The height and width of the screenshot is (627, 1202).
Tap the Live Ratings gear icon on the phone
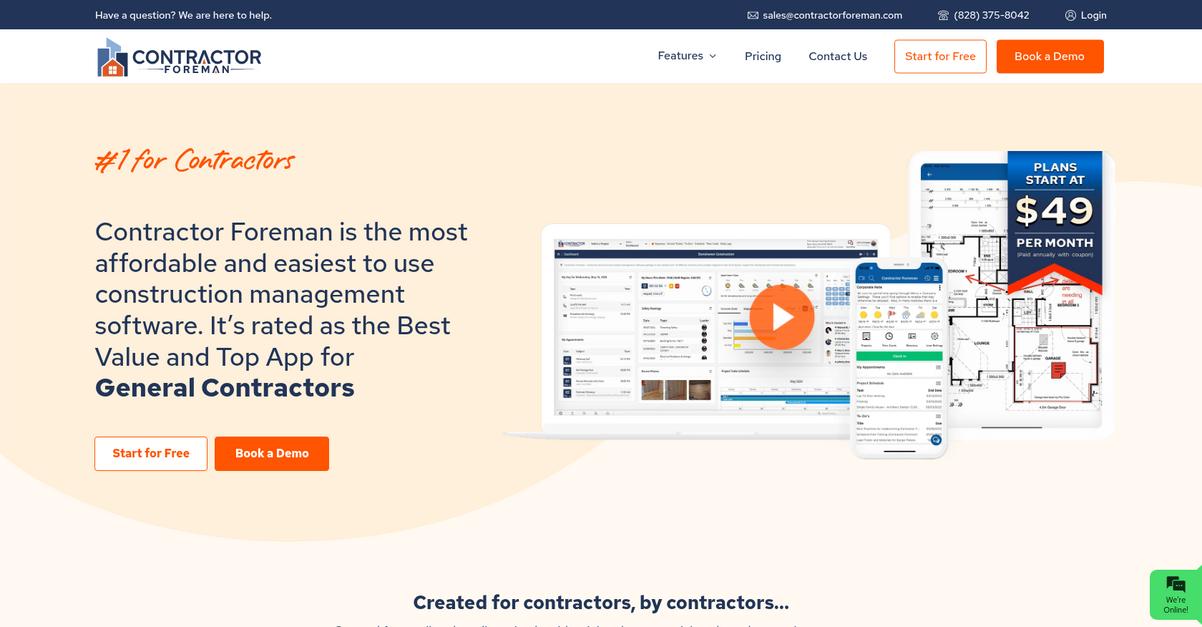coord(934,336)
